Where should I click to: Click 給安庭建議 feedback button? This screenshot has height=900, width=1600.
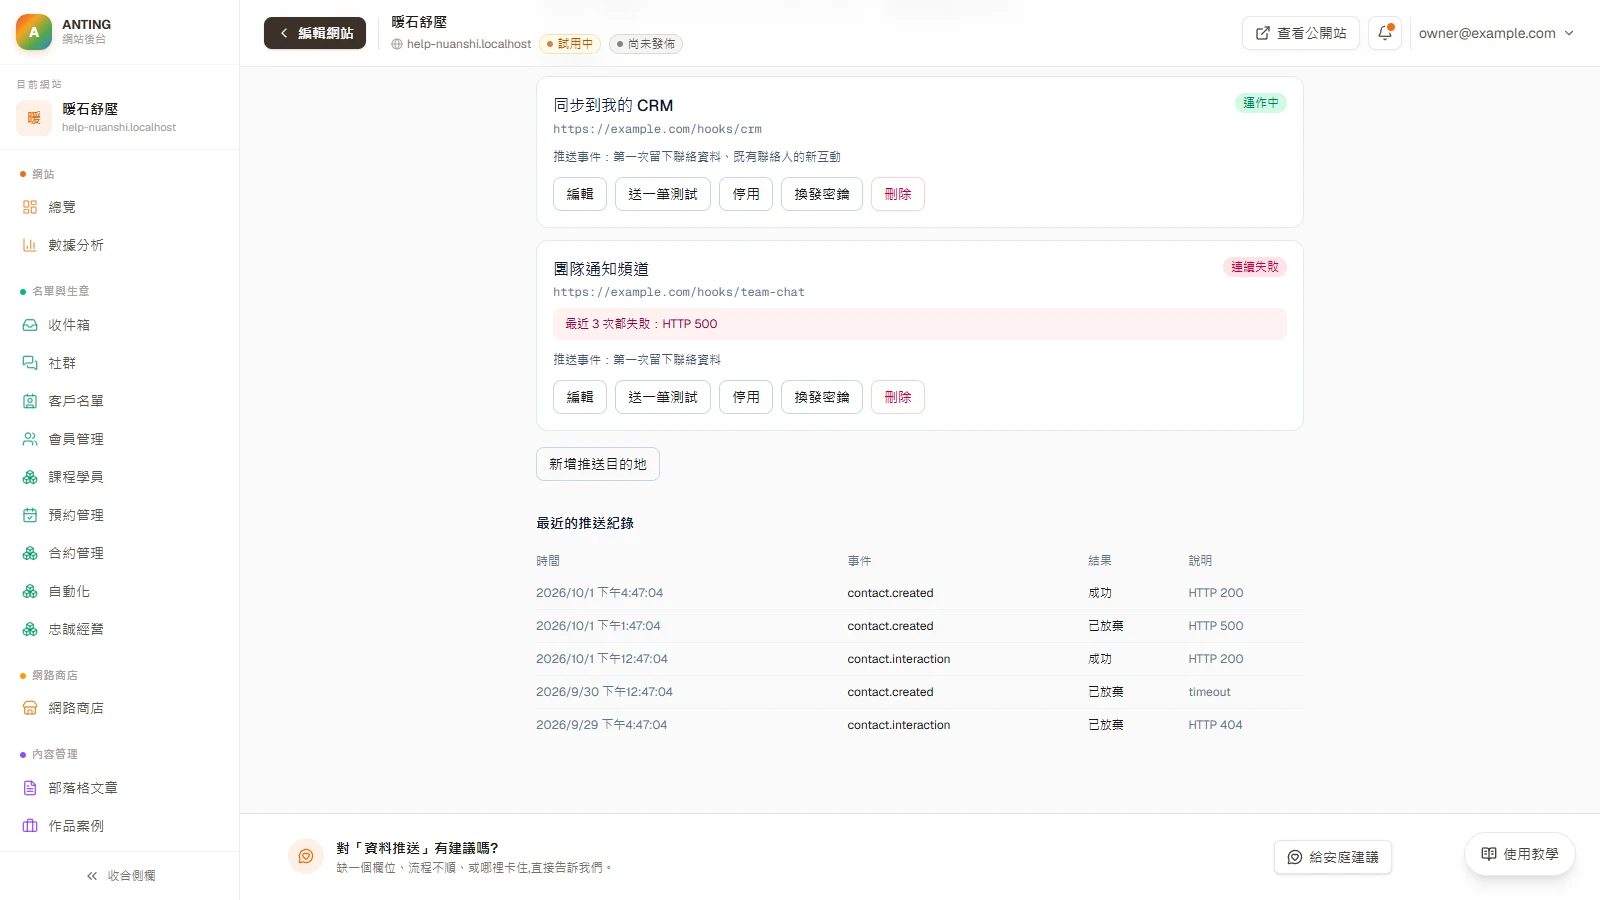click(x=1333, y=857)
